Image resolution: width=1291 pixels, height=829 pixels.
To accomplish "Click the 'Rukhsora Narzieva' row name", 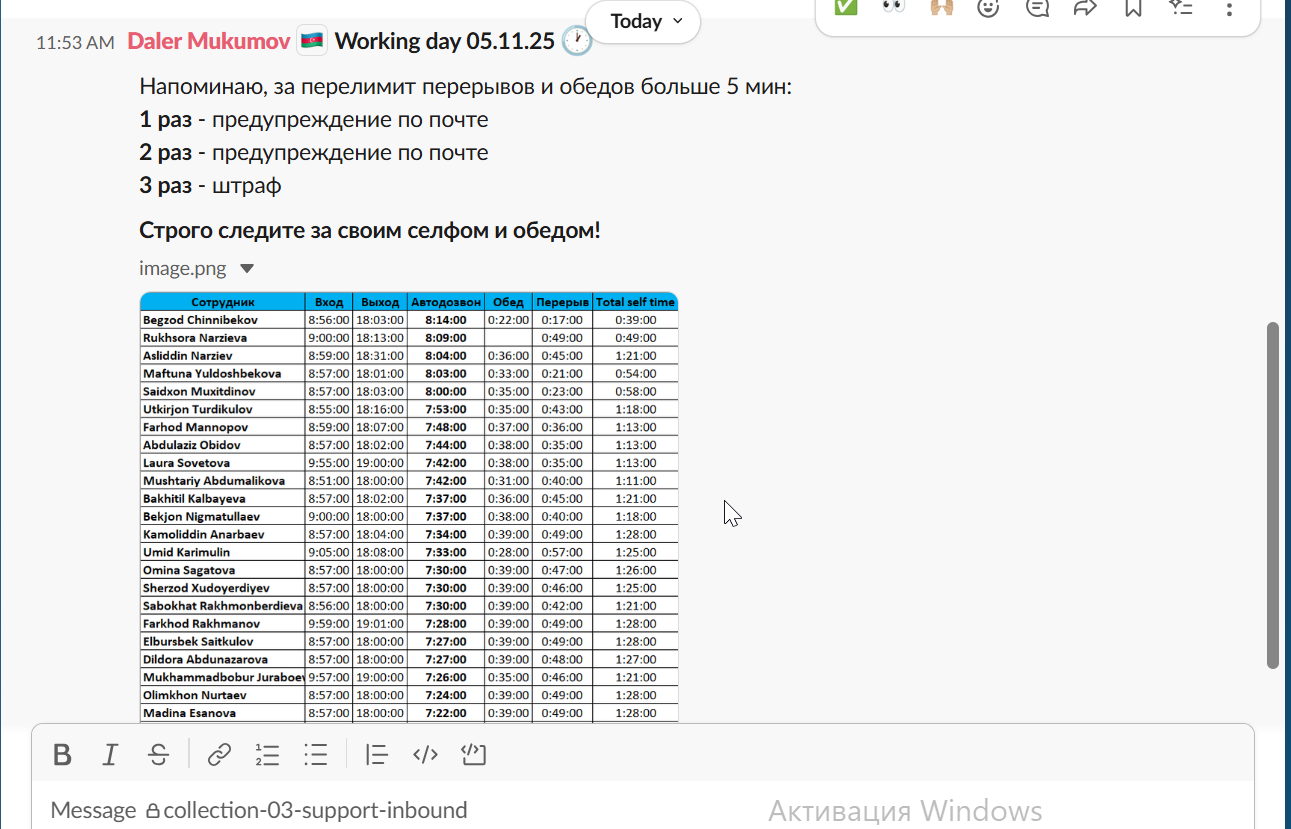I will click(194, 338).
